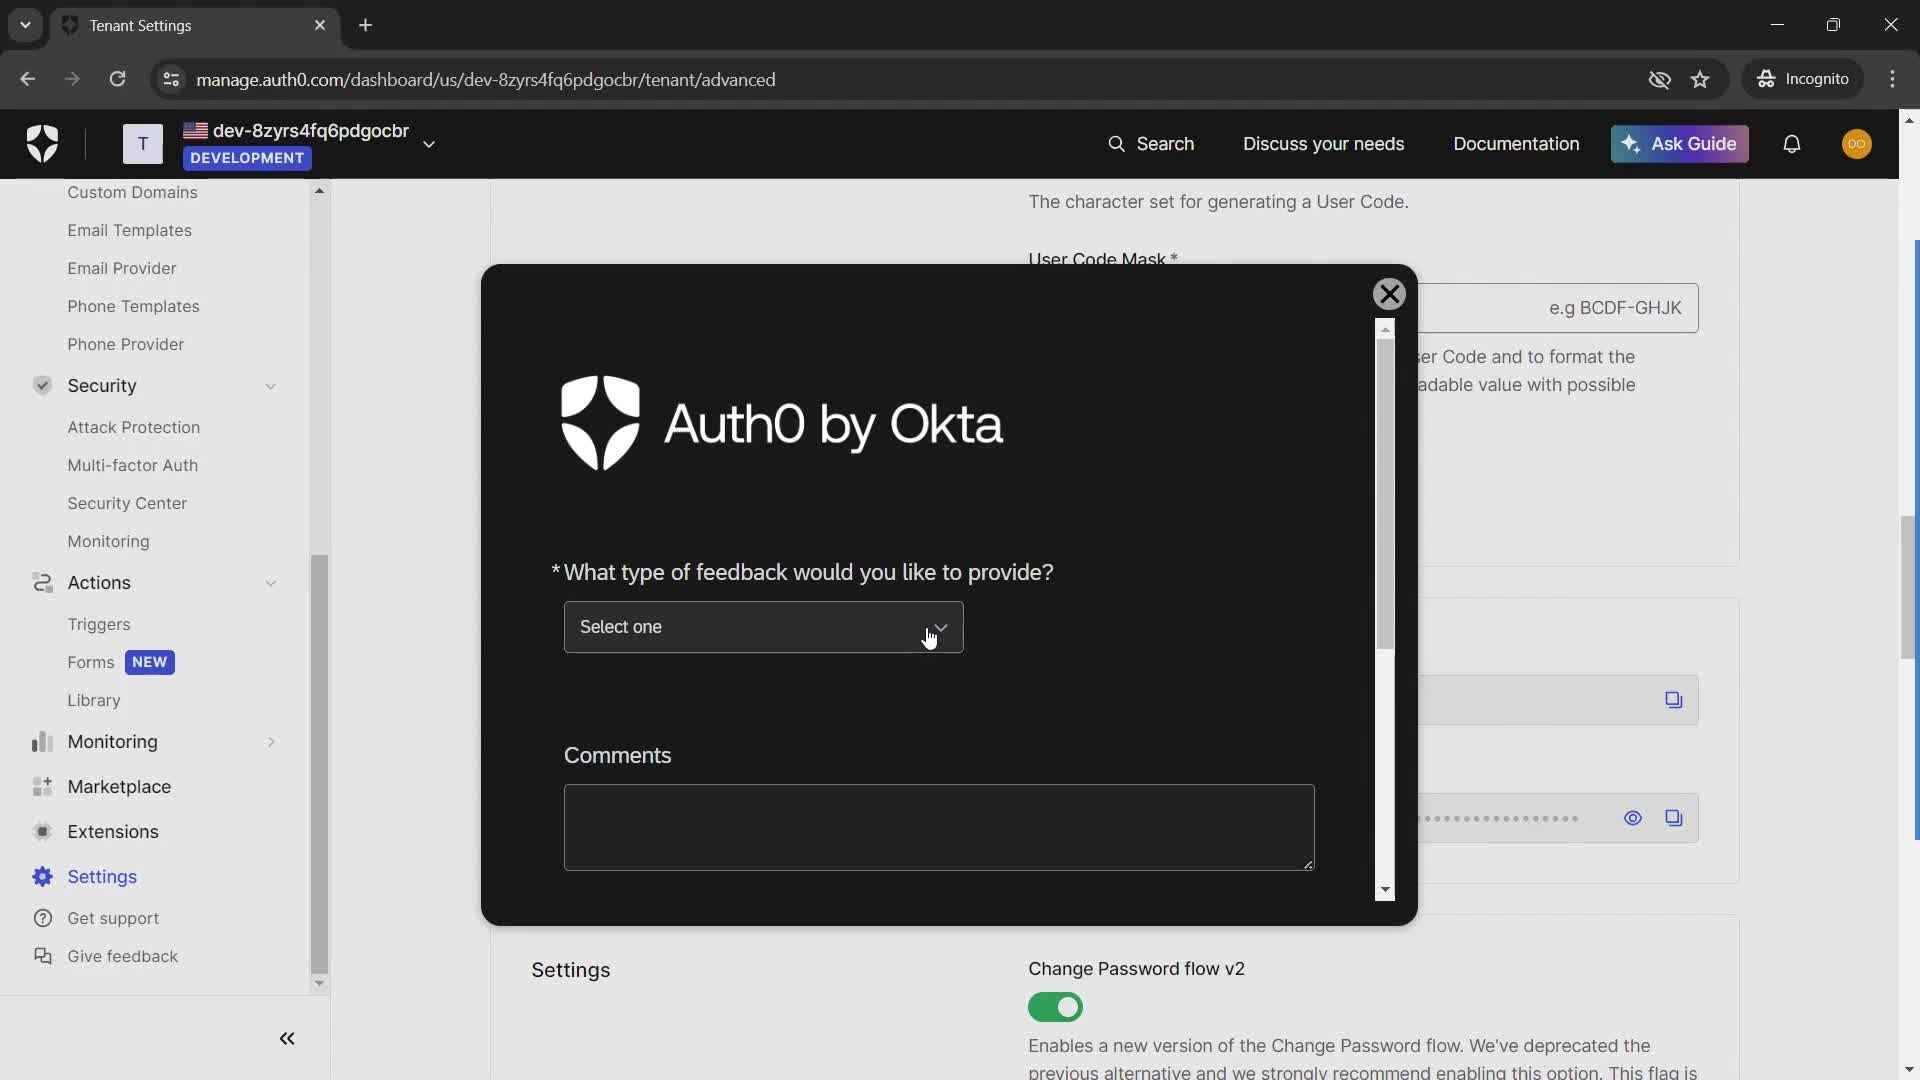The height and width of the screenshot is (1080, 1920).
Task: Open Get support link
Action: click(x=113, y=918)
